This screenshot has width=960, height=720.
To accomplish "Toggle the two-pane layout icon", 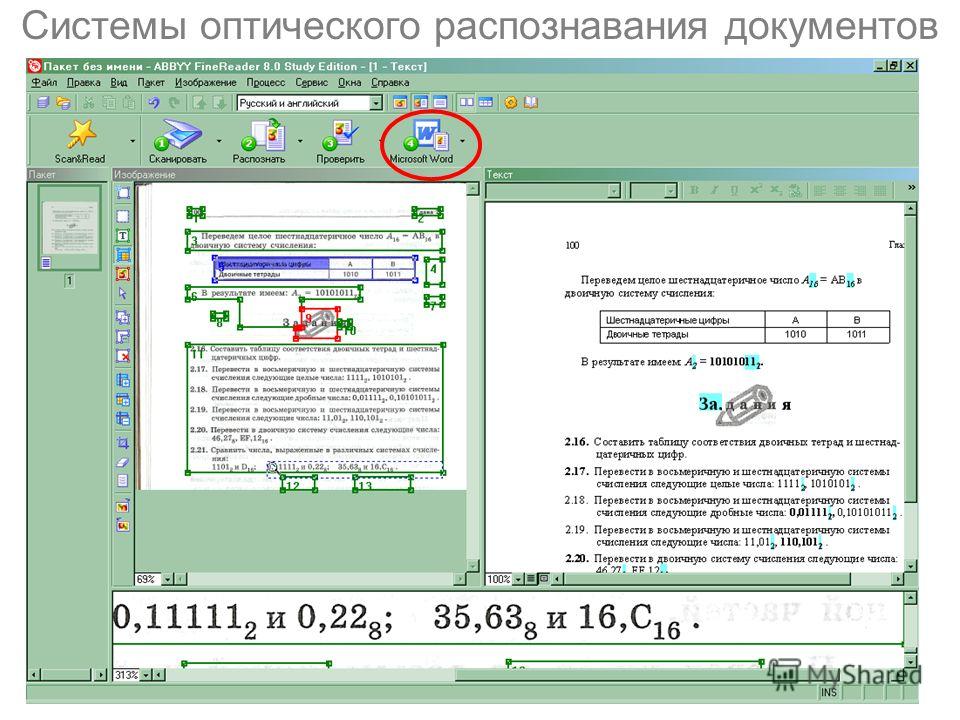I will click(x=467, y=103).
